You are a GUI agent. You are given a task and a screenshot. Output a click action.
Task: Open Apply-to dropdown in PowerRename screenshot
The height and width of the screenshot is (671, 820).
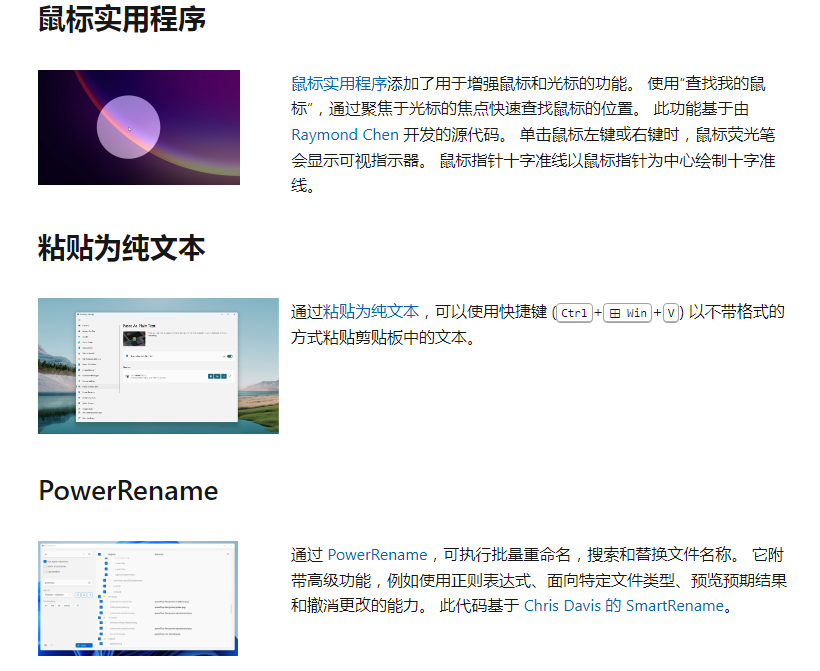point(58,595)
